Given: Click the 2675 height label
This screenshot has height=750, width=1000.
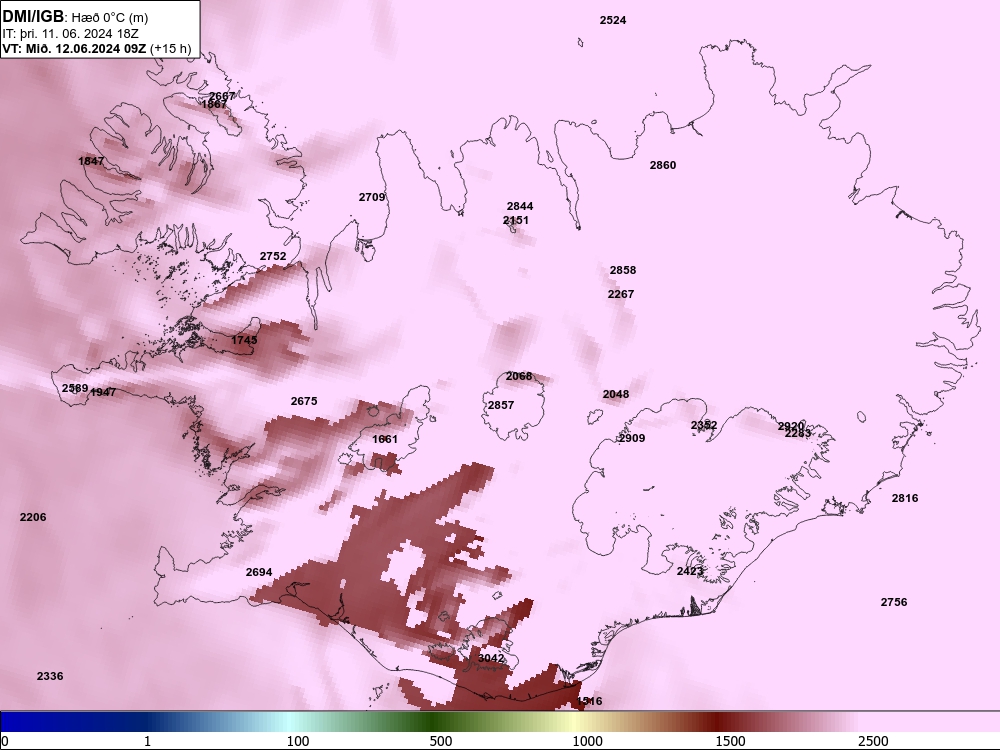Looking at the screenshot, I should pos(304,401).
